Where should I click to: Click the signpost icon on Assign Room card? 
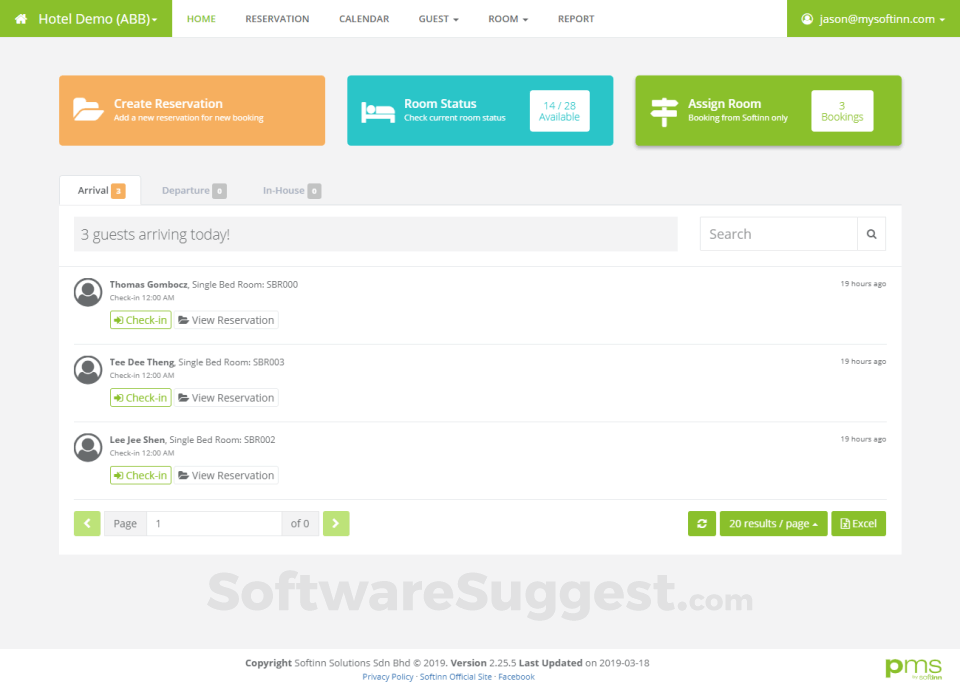click(x=663, y=112)
